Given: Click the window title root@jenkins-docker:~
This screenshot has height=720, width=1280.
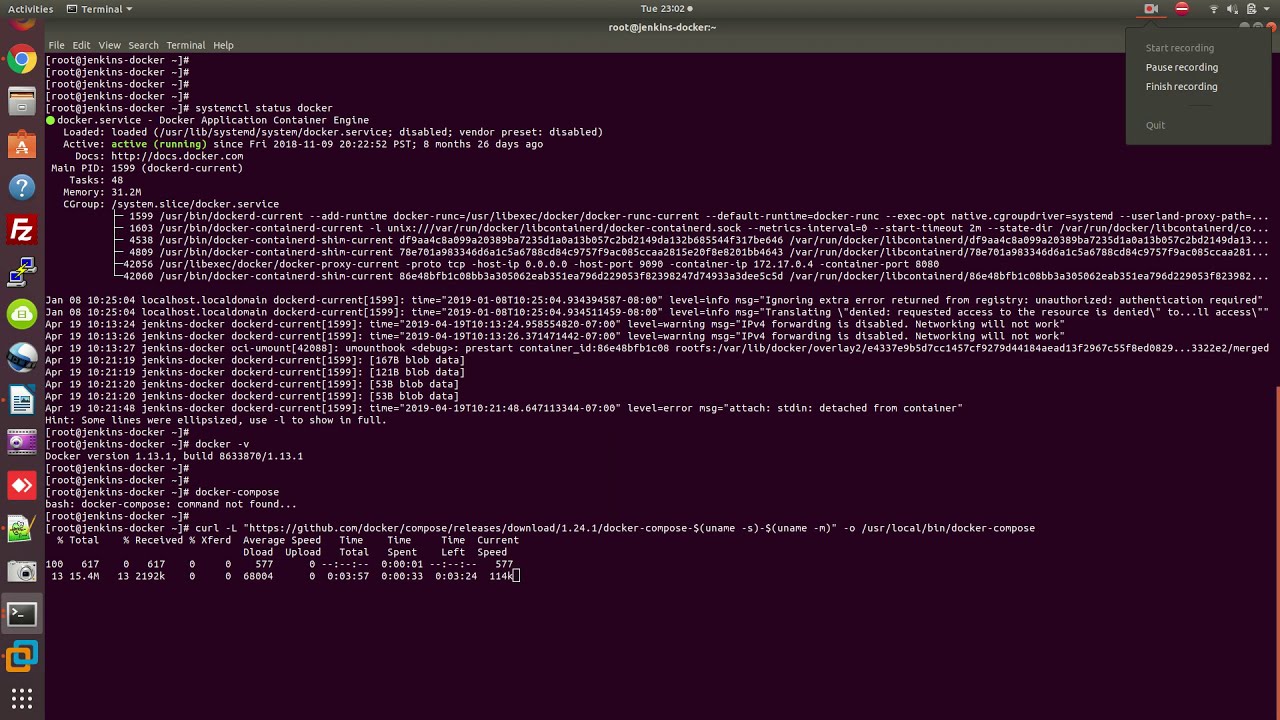Looking at the screenshot, I should tap(662, 27).
